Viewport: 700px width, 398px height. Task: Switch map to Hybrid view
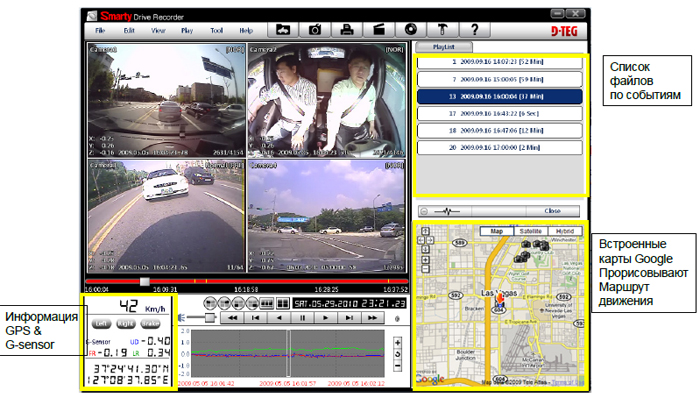tap(565, 231)
